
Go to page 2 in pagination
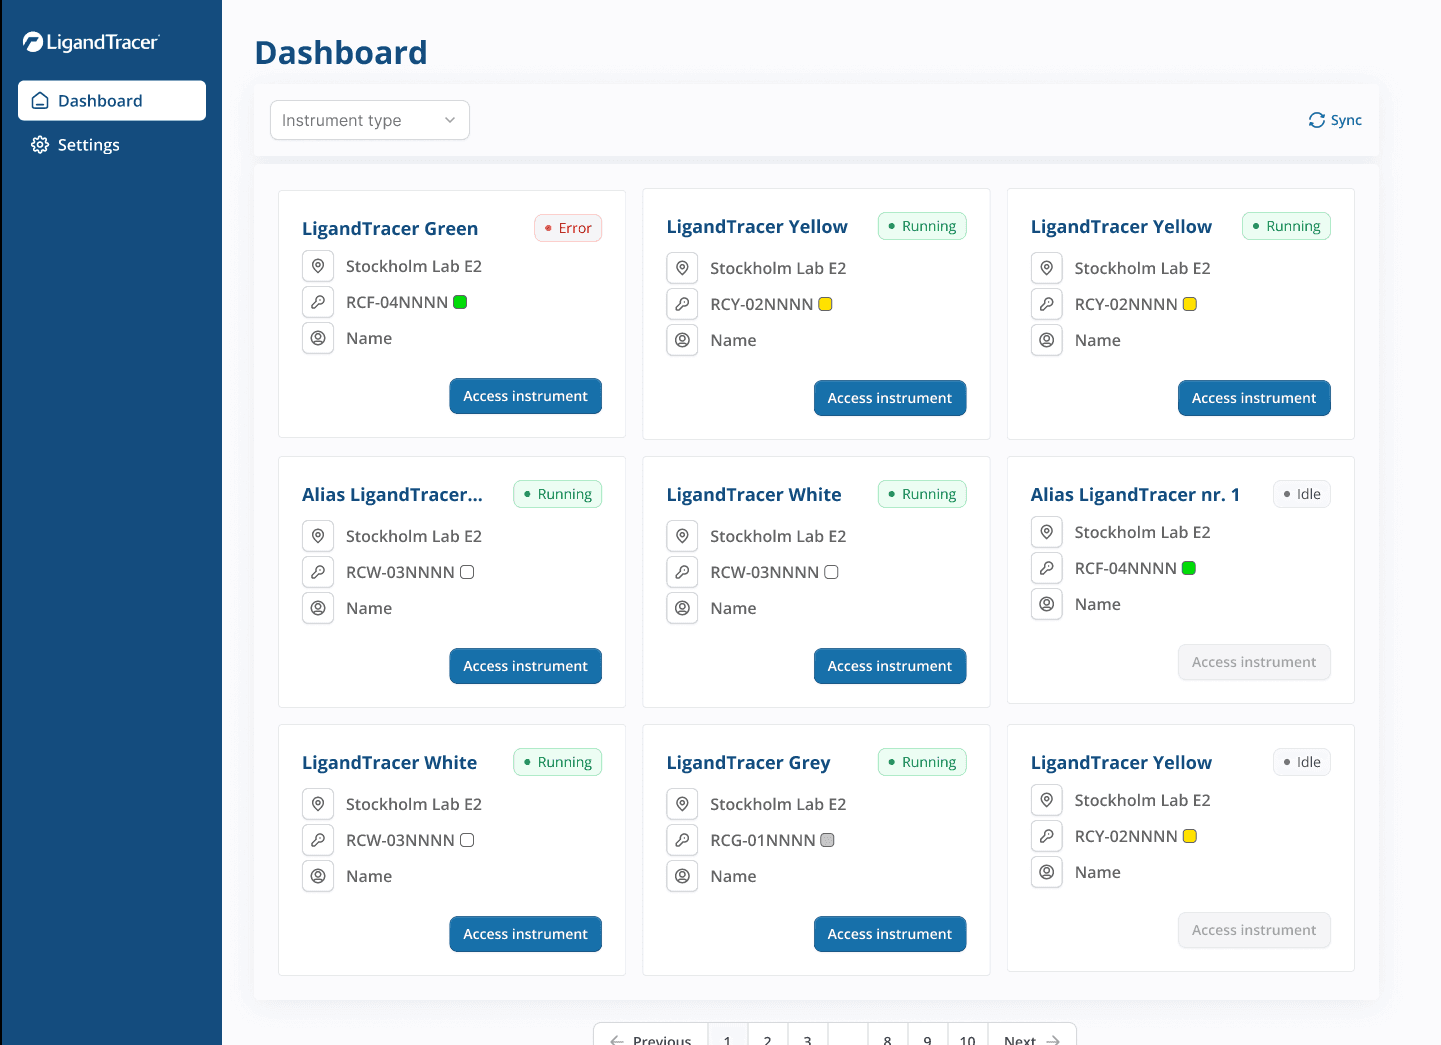click(x=767, y=1040)
